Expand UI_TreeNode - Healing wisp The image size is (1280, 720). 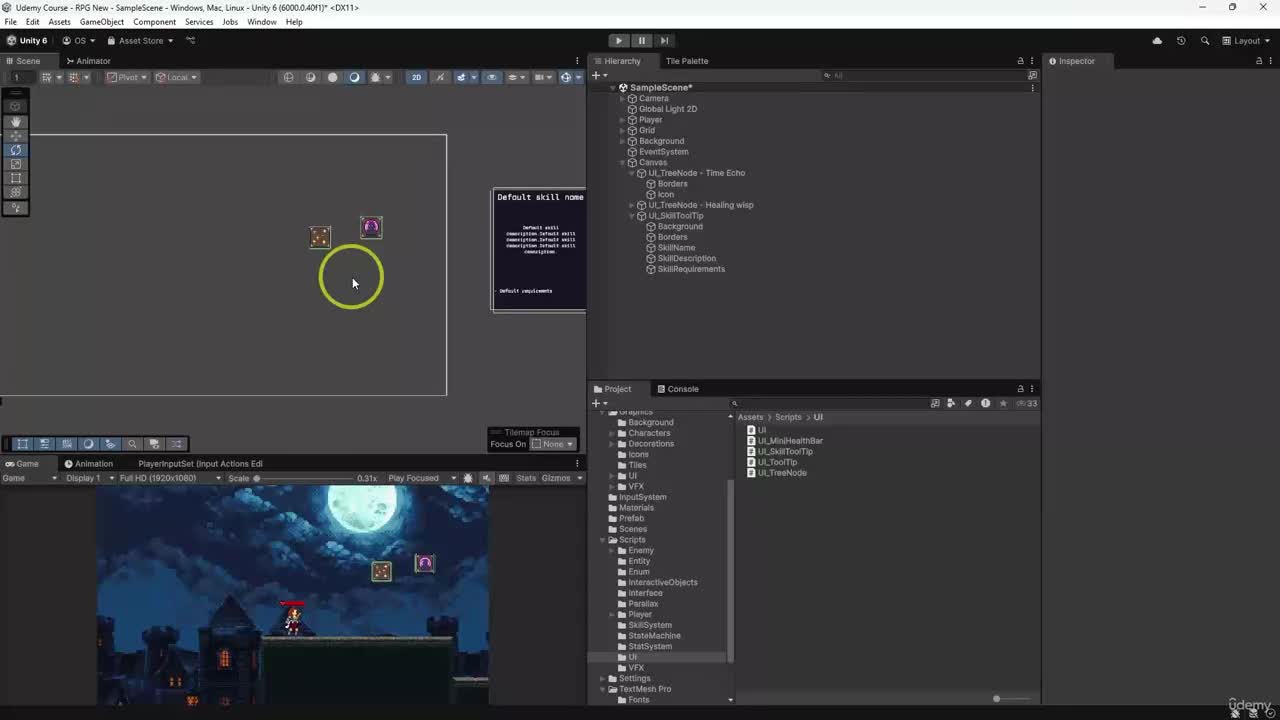pos(631,205)
